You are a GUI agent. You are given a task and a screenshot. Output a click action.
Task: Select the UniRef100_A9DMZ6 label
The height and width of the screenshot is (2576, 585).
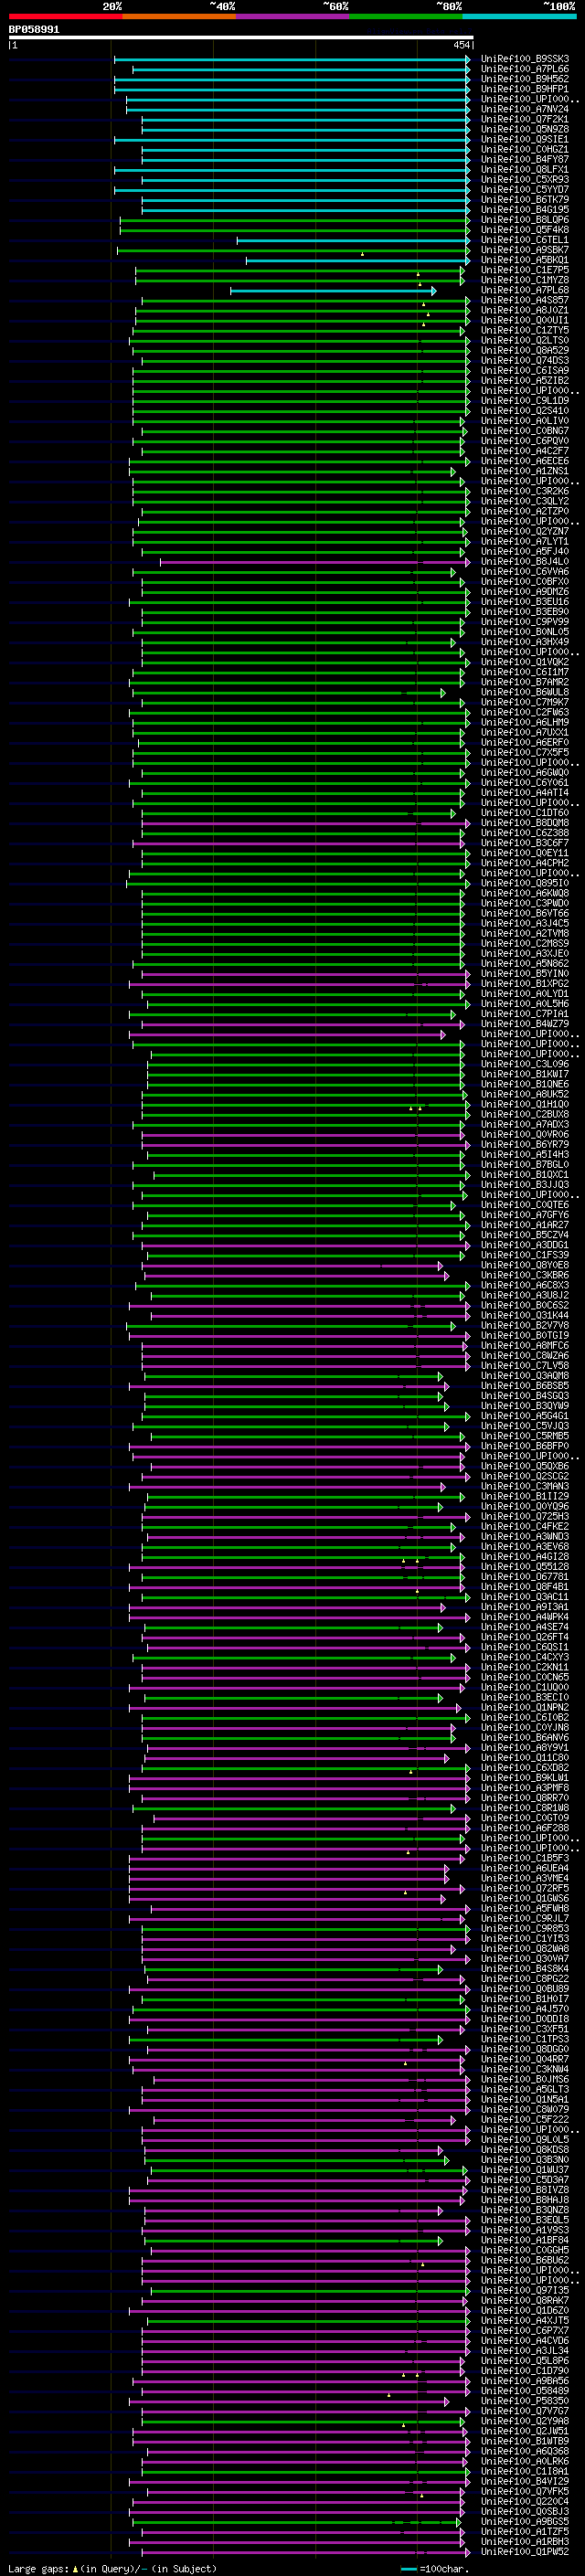coord(525,591)
